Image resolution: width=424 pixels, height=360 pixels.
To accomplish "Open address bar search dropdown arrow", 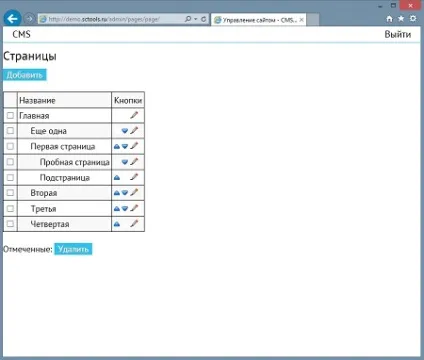I will click(196, 19).
